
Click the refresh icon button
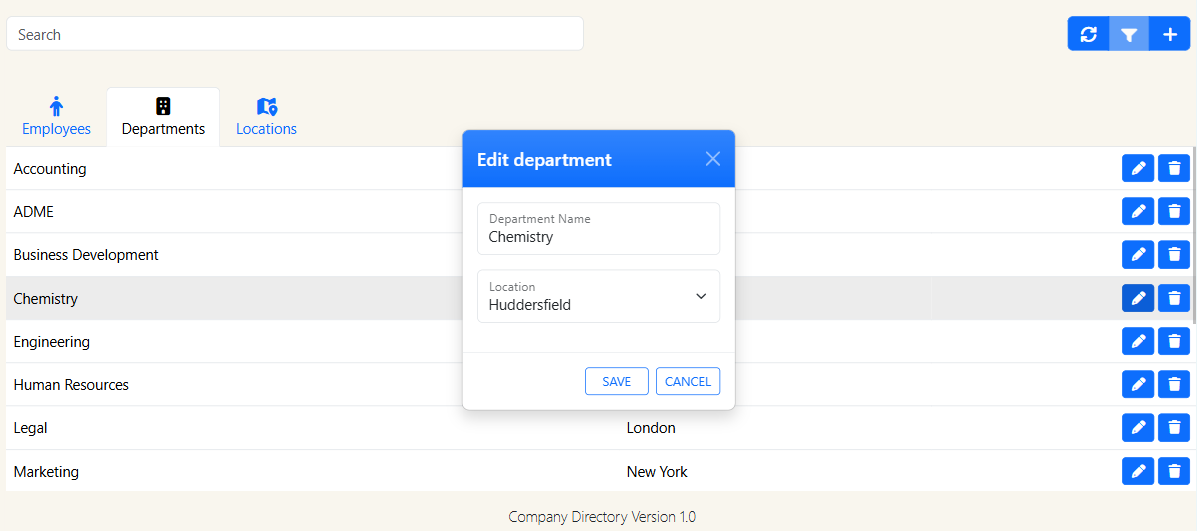point(1089,34)
